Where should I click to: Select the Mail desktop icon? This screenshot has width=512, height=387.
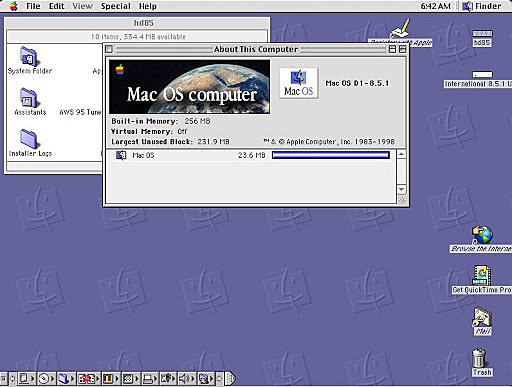pos(482,317)
